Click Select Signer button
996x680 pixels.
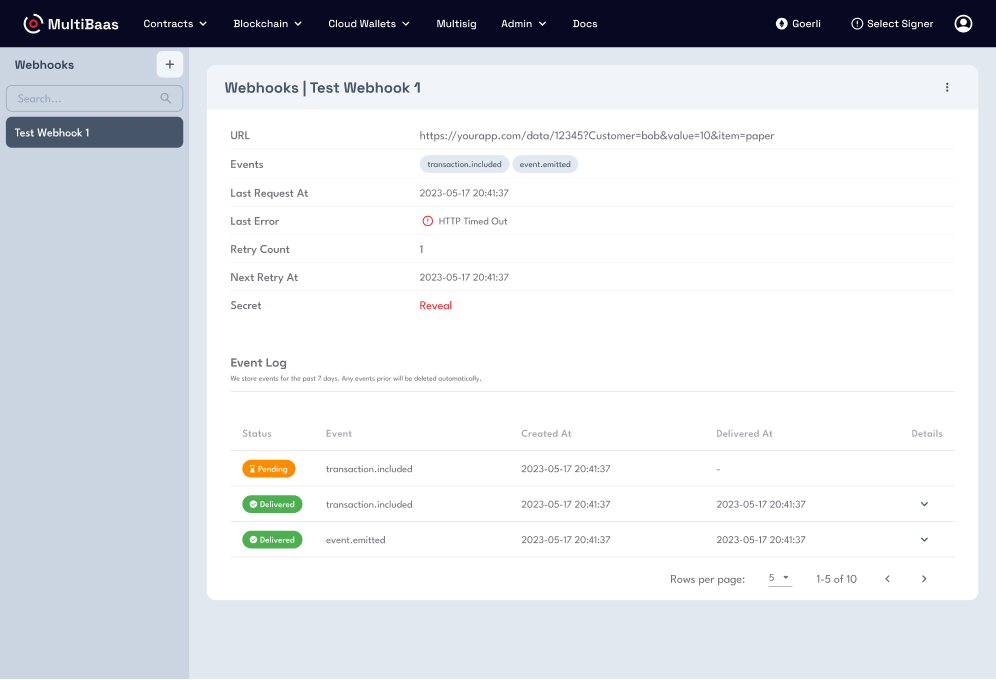coord(892,23)
